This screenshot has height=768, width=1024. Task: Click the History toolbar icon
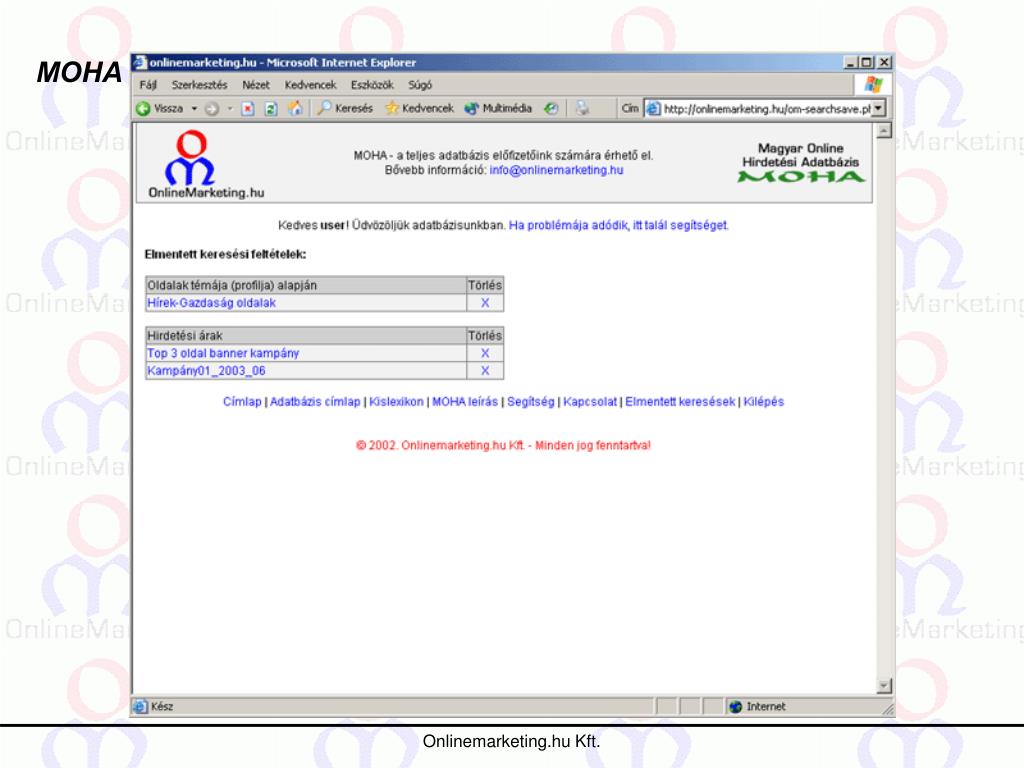[x=551, y=109]
